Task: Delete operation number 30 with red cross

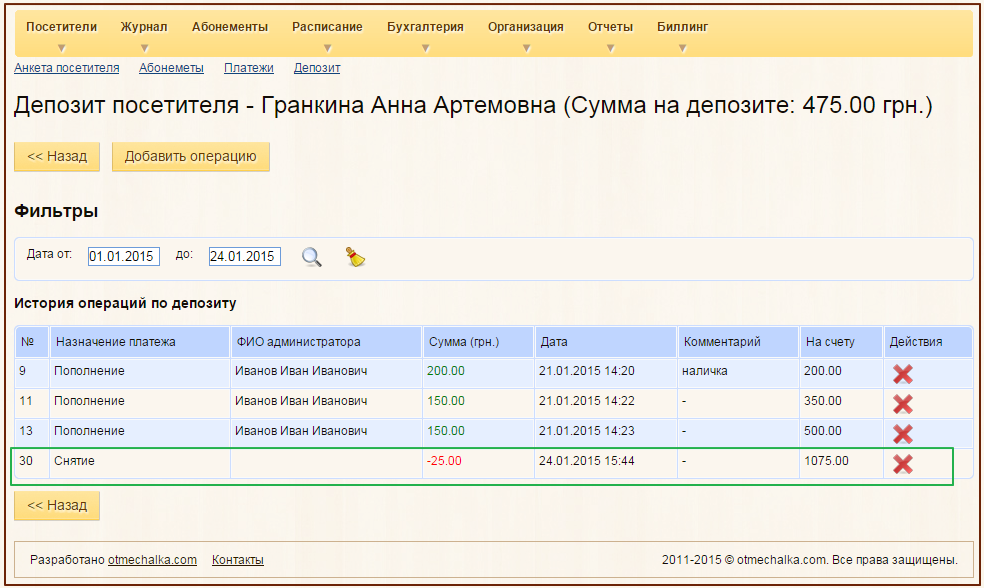Action: 902,464
